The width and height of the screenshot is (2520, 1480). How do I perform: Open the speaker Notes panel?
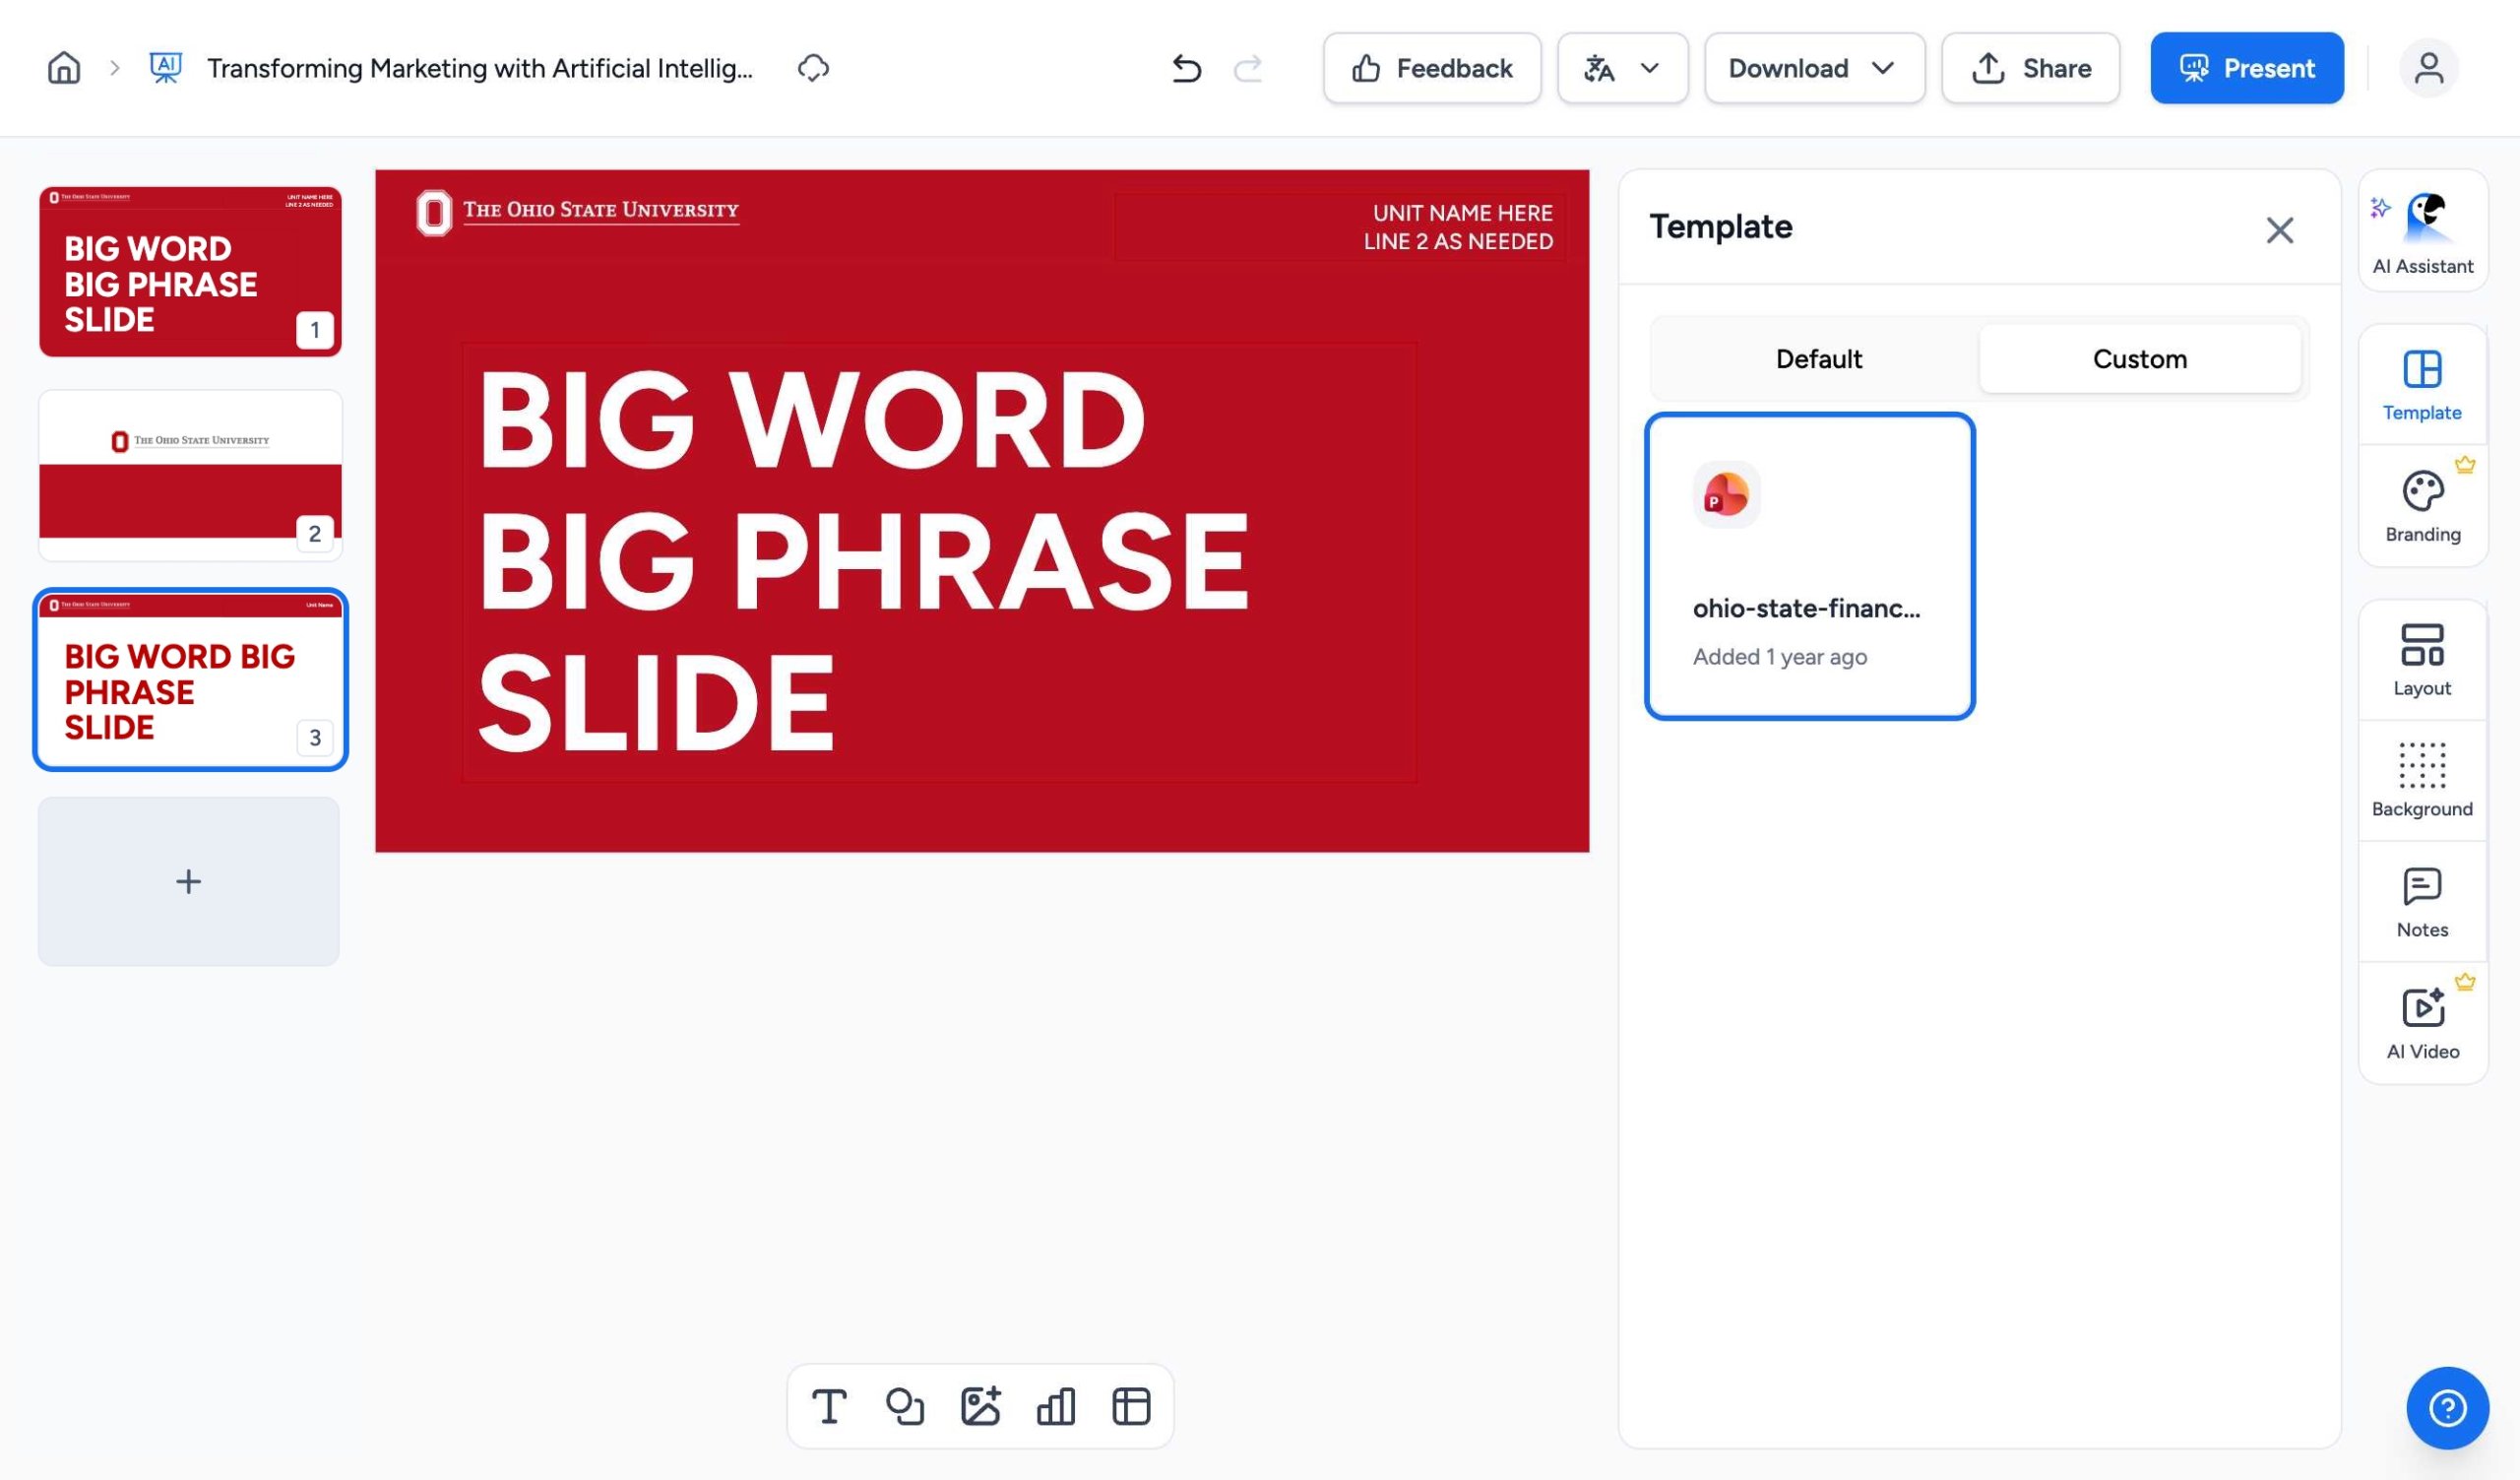pyautogui.click(x=2422, y=900)
